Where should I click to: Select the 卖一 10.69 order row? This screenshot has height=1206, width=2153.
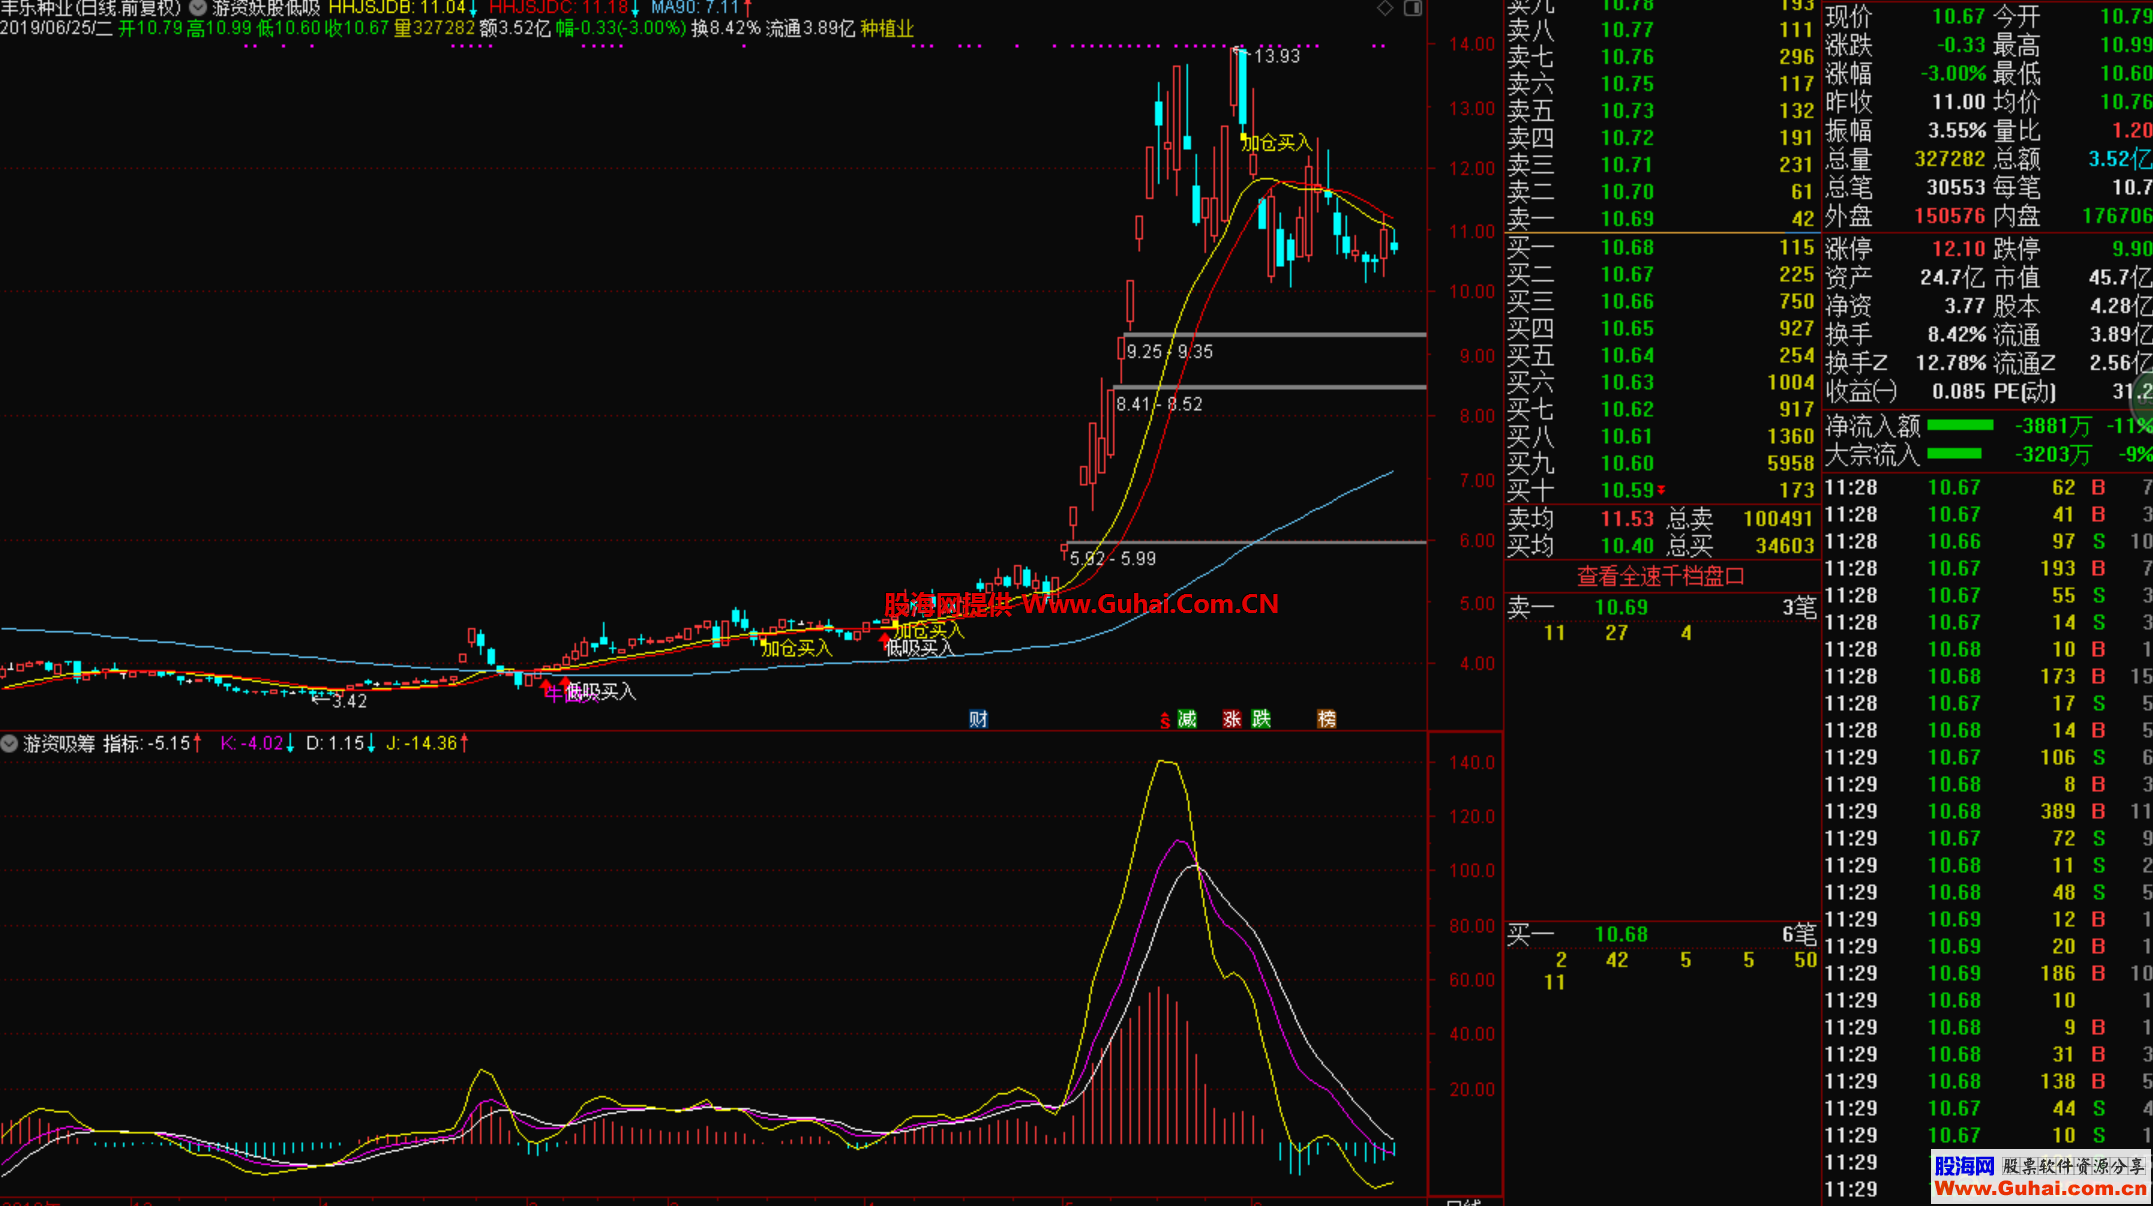click(1660, 219)
